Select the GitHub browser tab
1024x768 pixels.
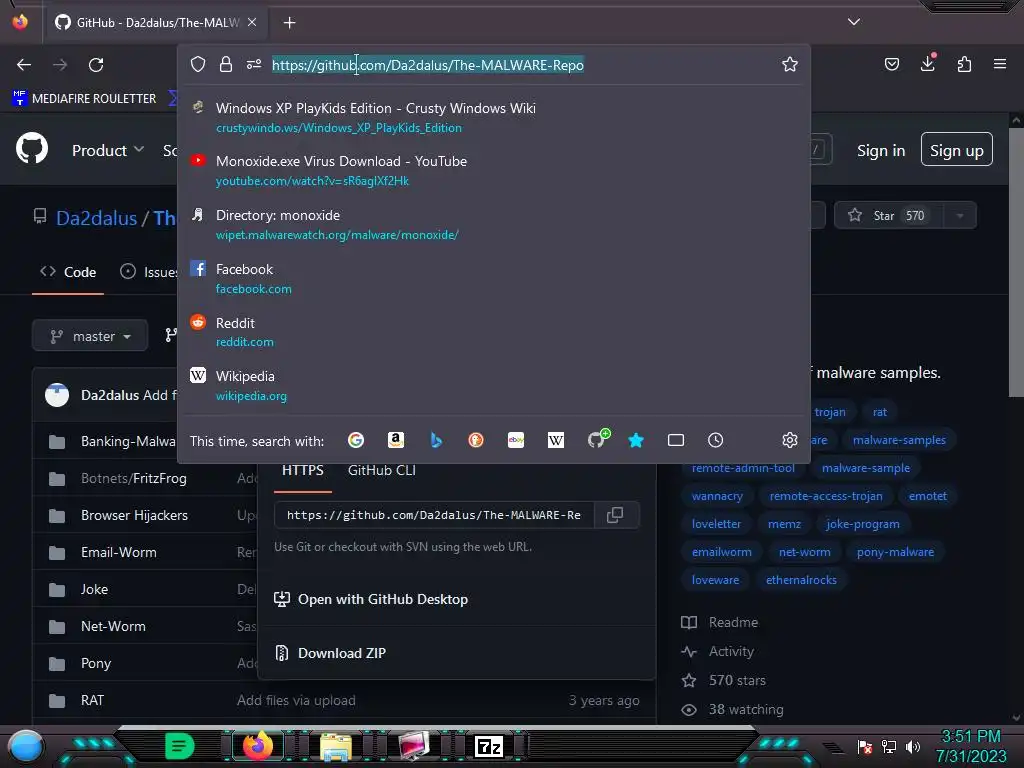(x=157, y=23)
